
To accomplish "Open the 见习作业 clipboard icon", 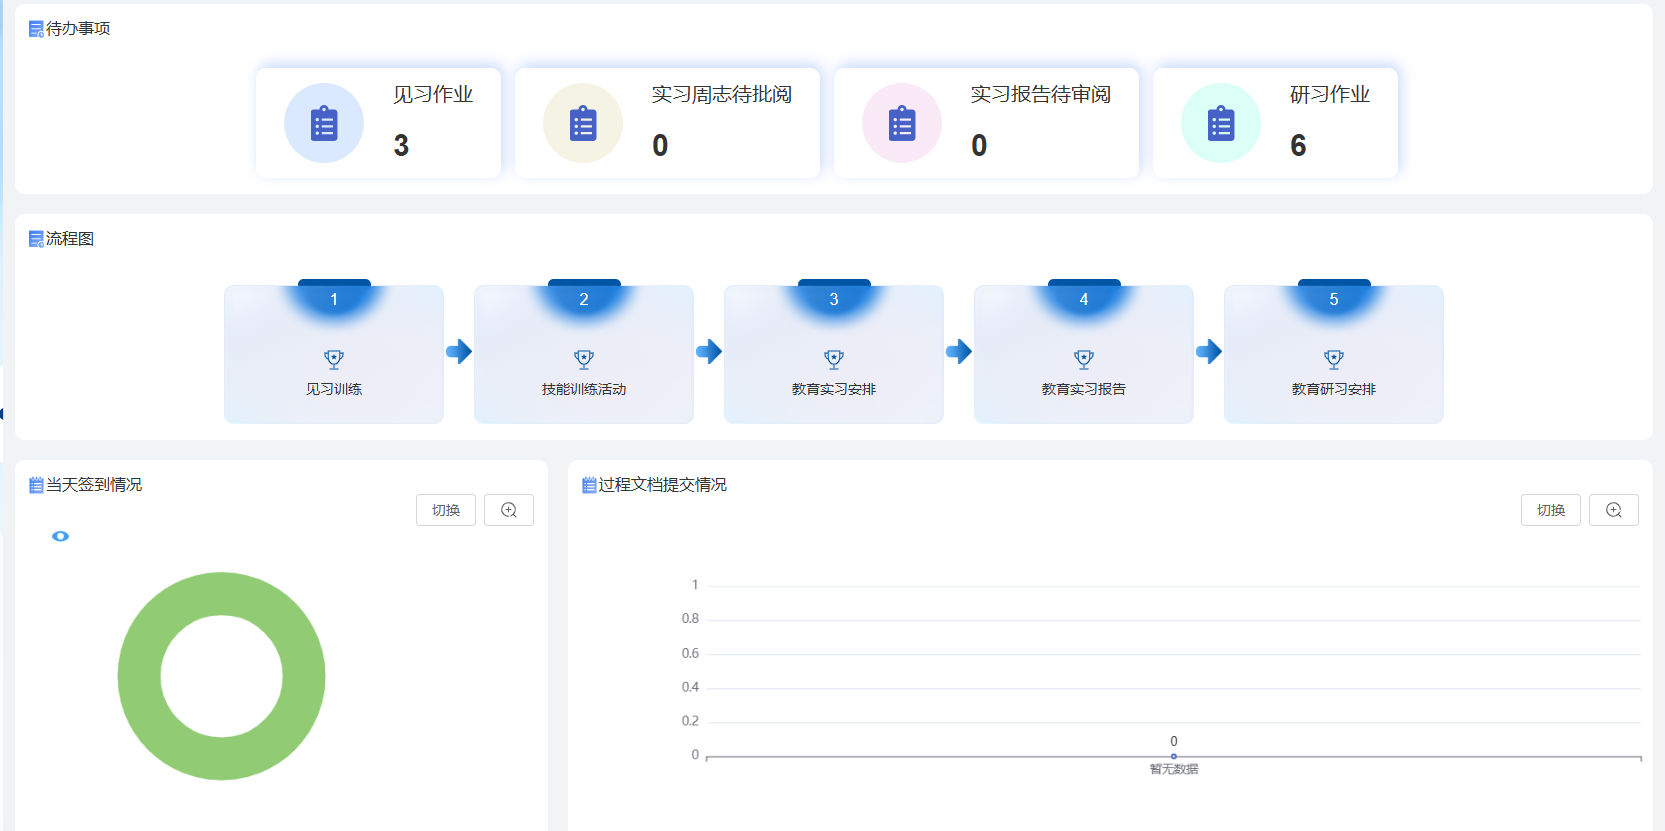I will pos(324,123).
